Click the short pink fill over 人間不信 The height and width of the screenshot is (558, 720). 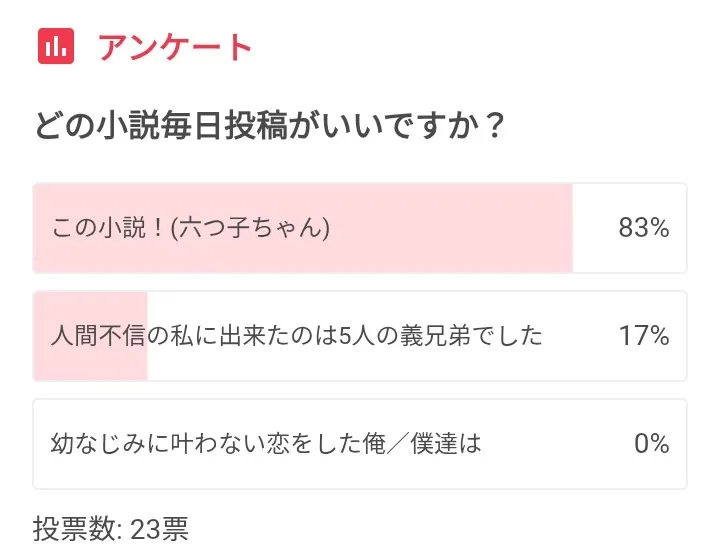point(90,360)
